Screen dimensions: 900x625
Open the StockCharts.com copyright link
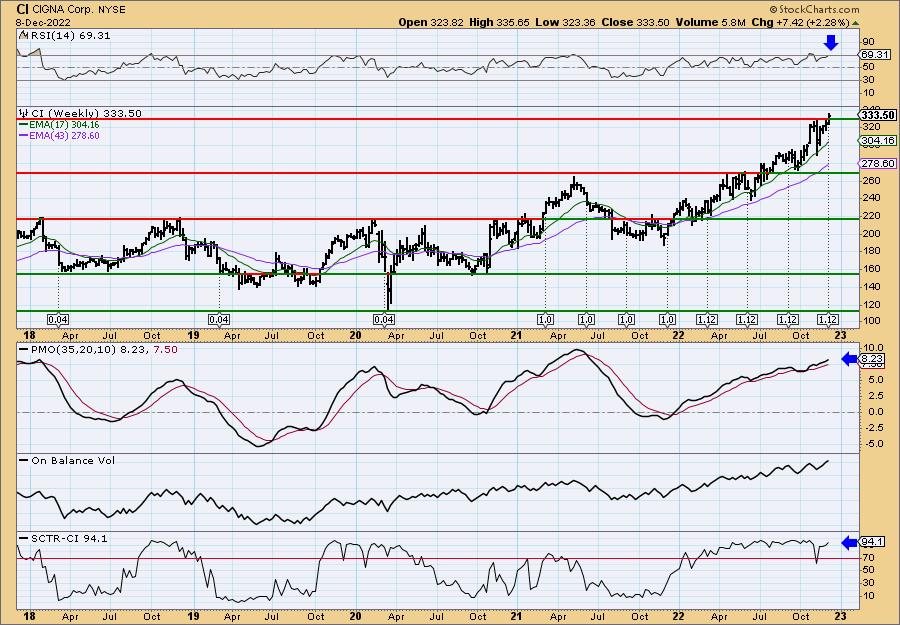815,9
